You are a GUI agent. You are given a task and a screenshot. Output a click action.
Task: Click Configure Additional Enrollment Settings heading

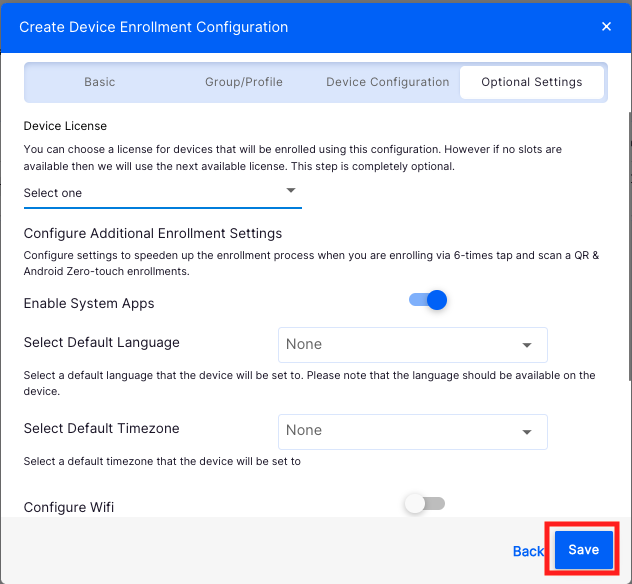[153, 233]
